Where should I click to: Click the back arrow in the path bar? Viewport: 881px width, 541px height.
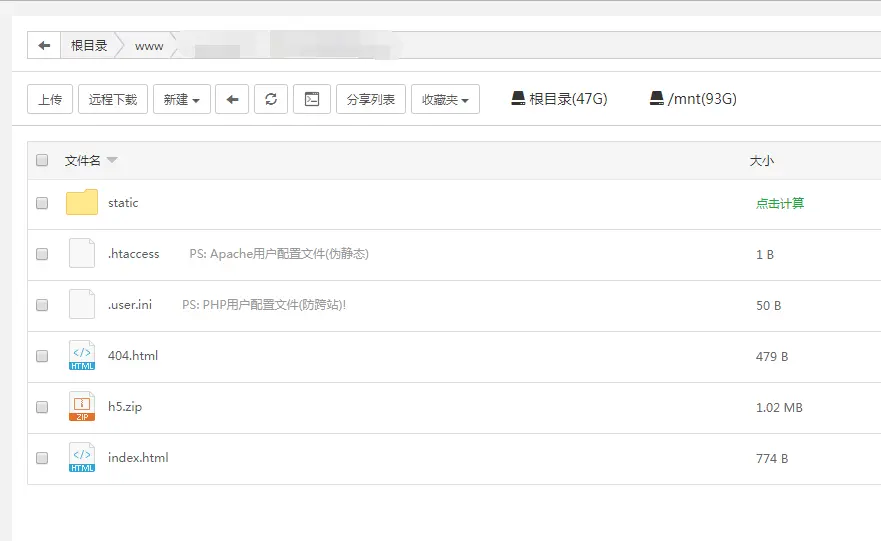(43, 46)
